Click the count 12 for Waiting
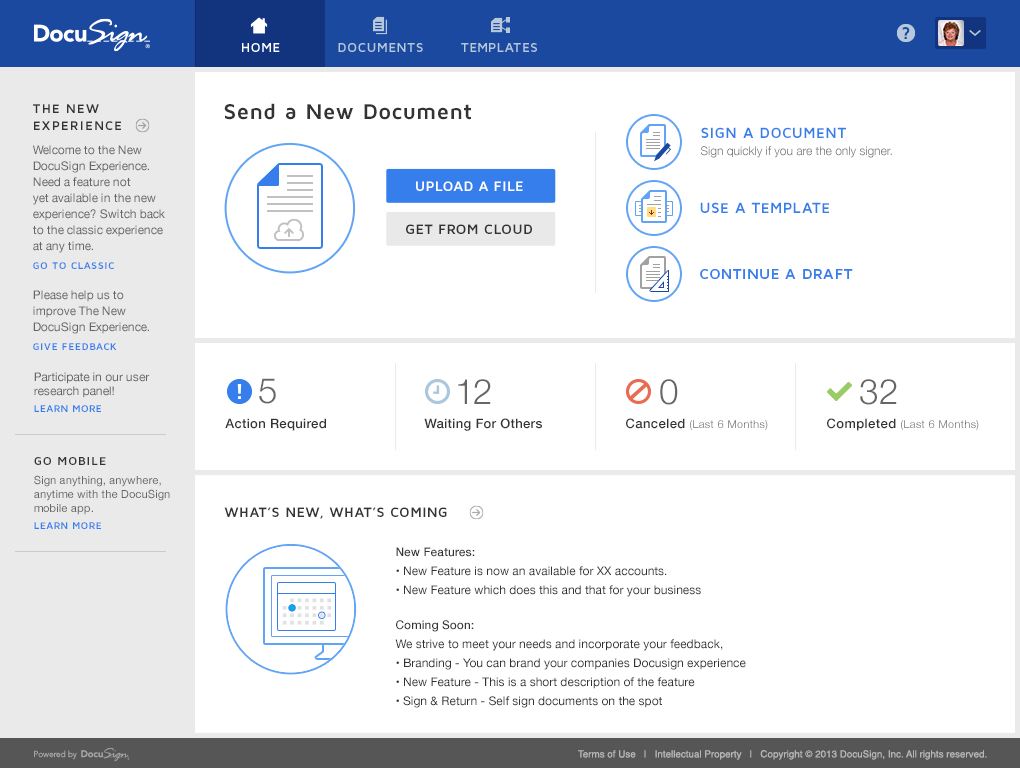The height and width of the screenshot is (768, 1020). pos(474,392)
